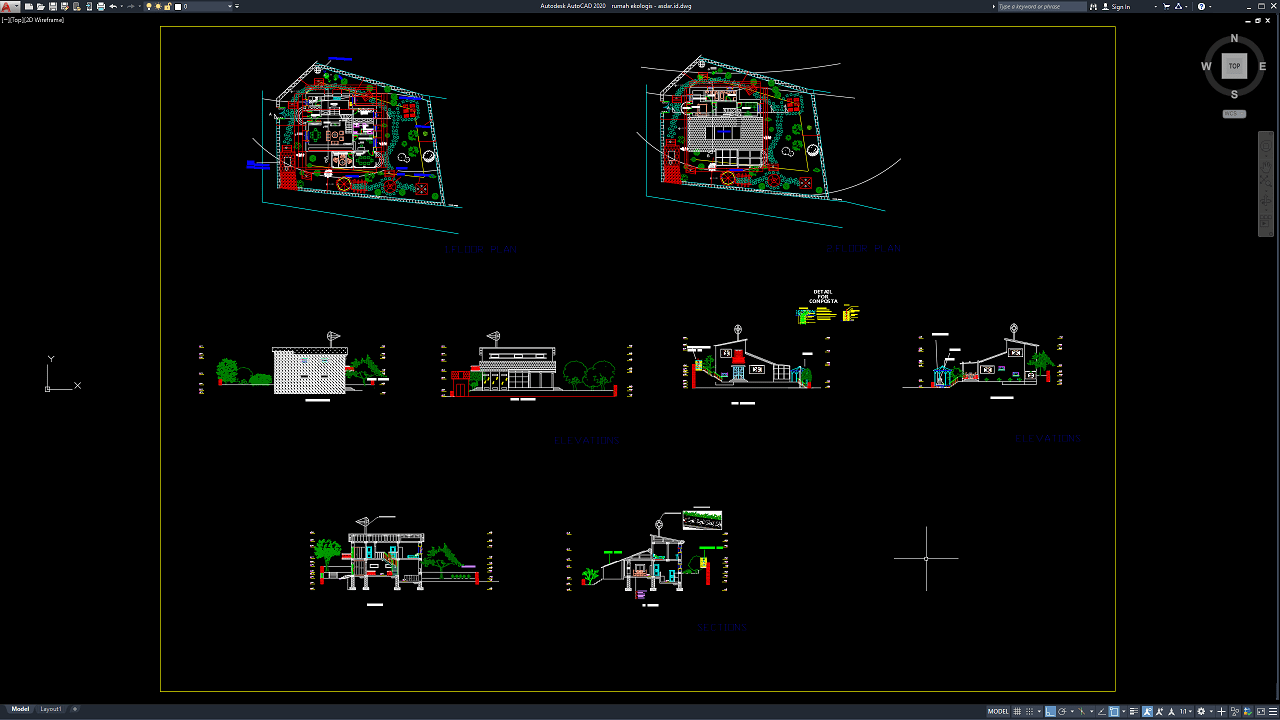Click the Undo arrow icon

(113, 6)
